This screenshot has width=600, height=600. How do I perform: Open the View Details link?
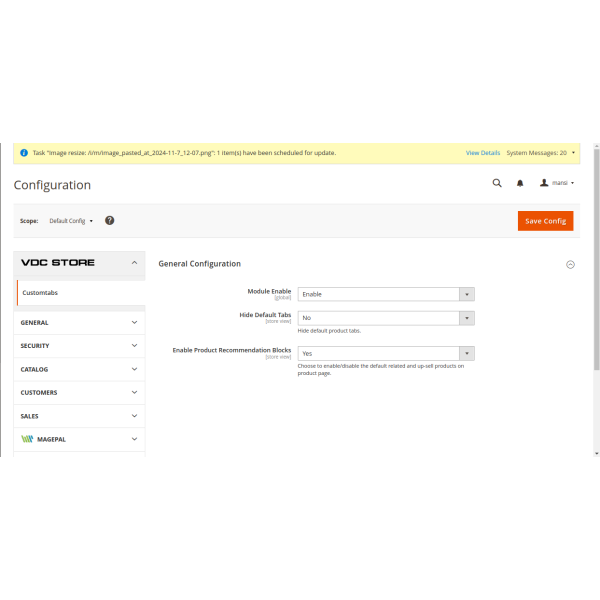483,153
